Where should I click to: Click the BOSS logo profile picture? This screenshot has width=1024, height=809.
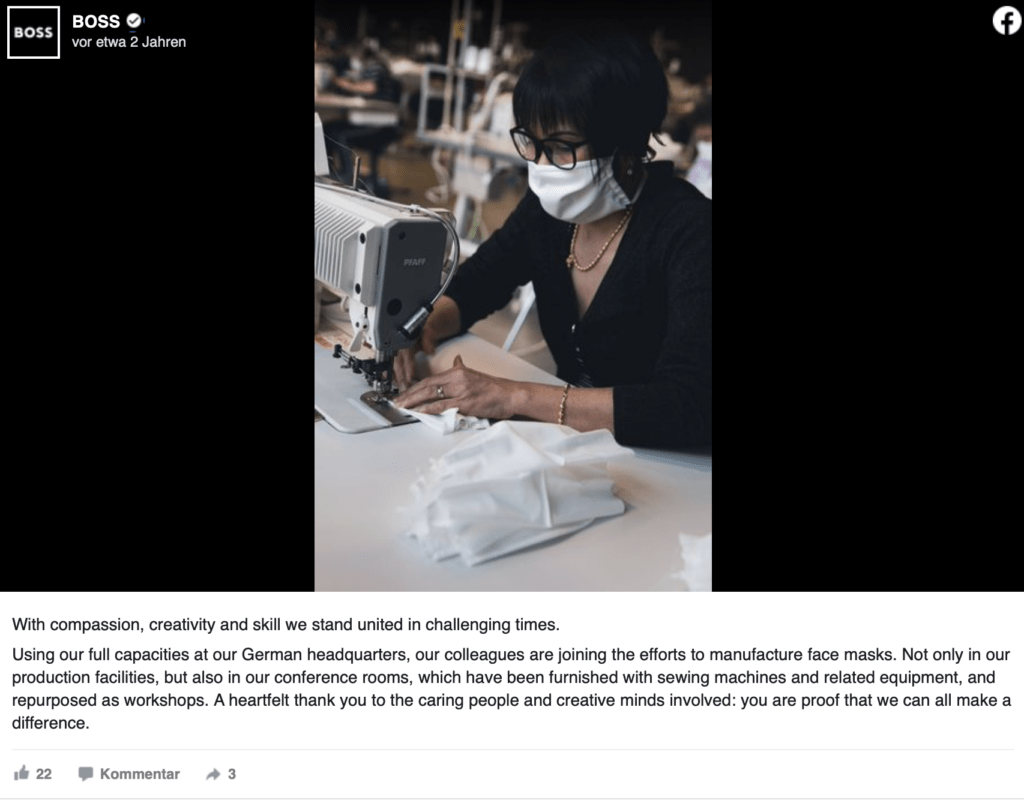(x=33, y=33)
